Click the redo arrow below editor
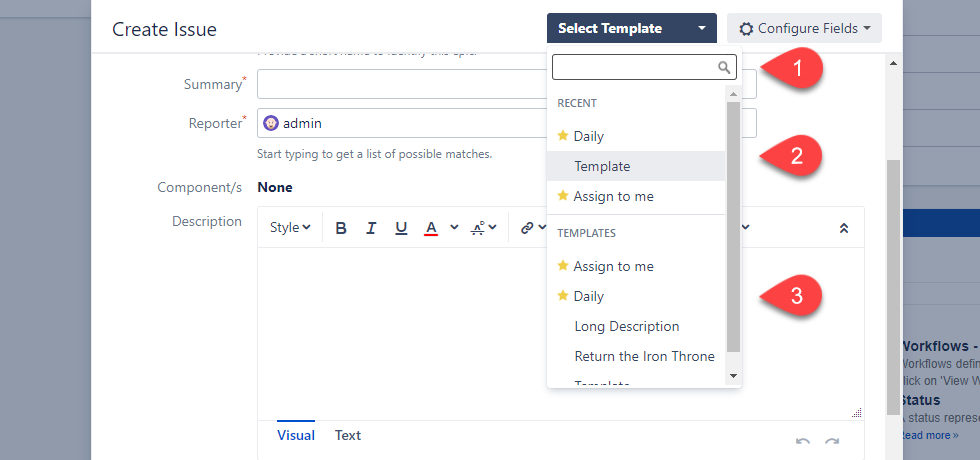This screenshot has height=460, width=980. (831, 442)
